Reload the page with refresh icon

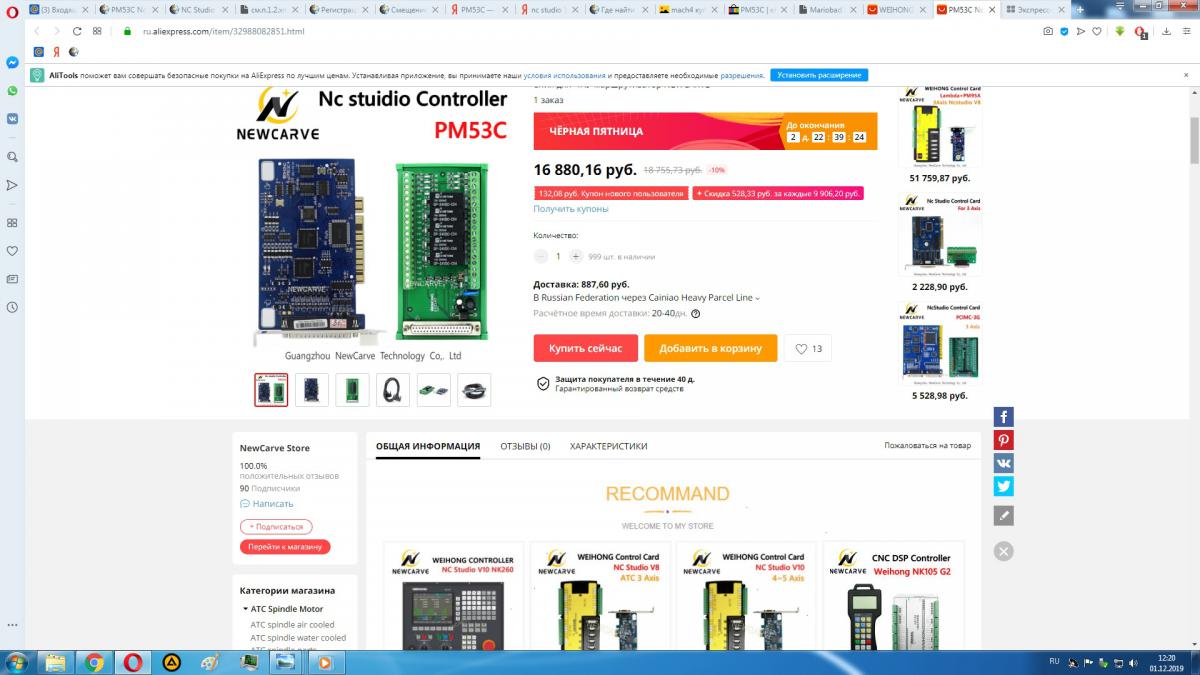coord(76,31)
